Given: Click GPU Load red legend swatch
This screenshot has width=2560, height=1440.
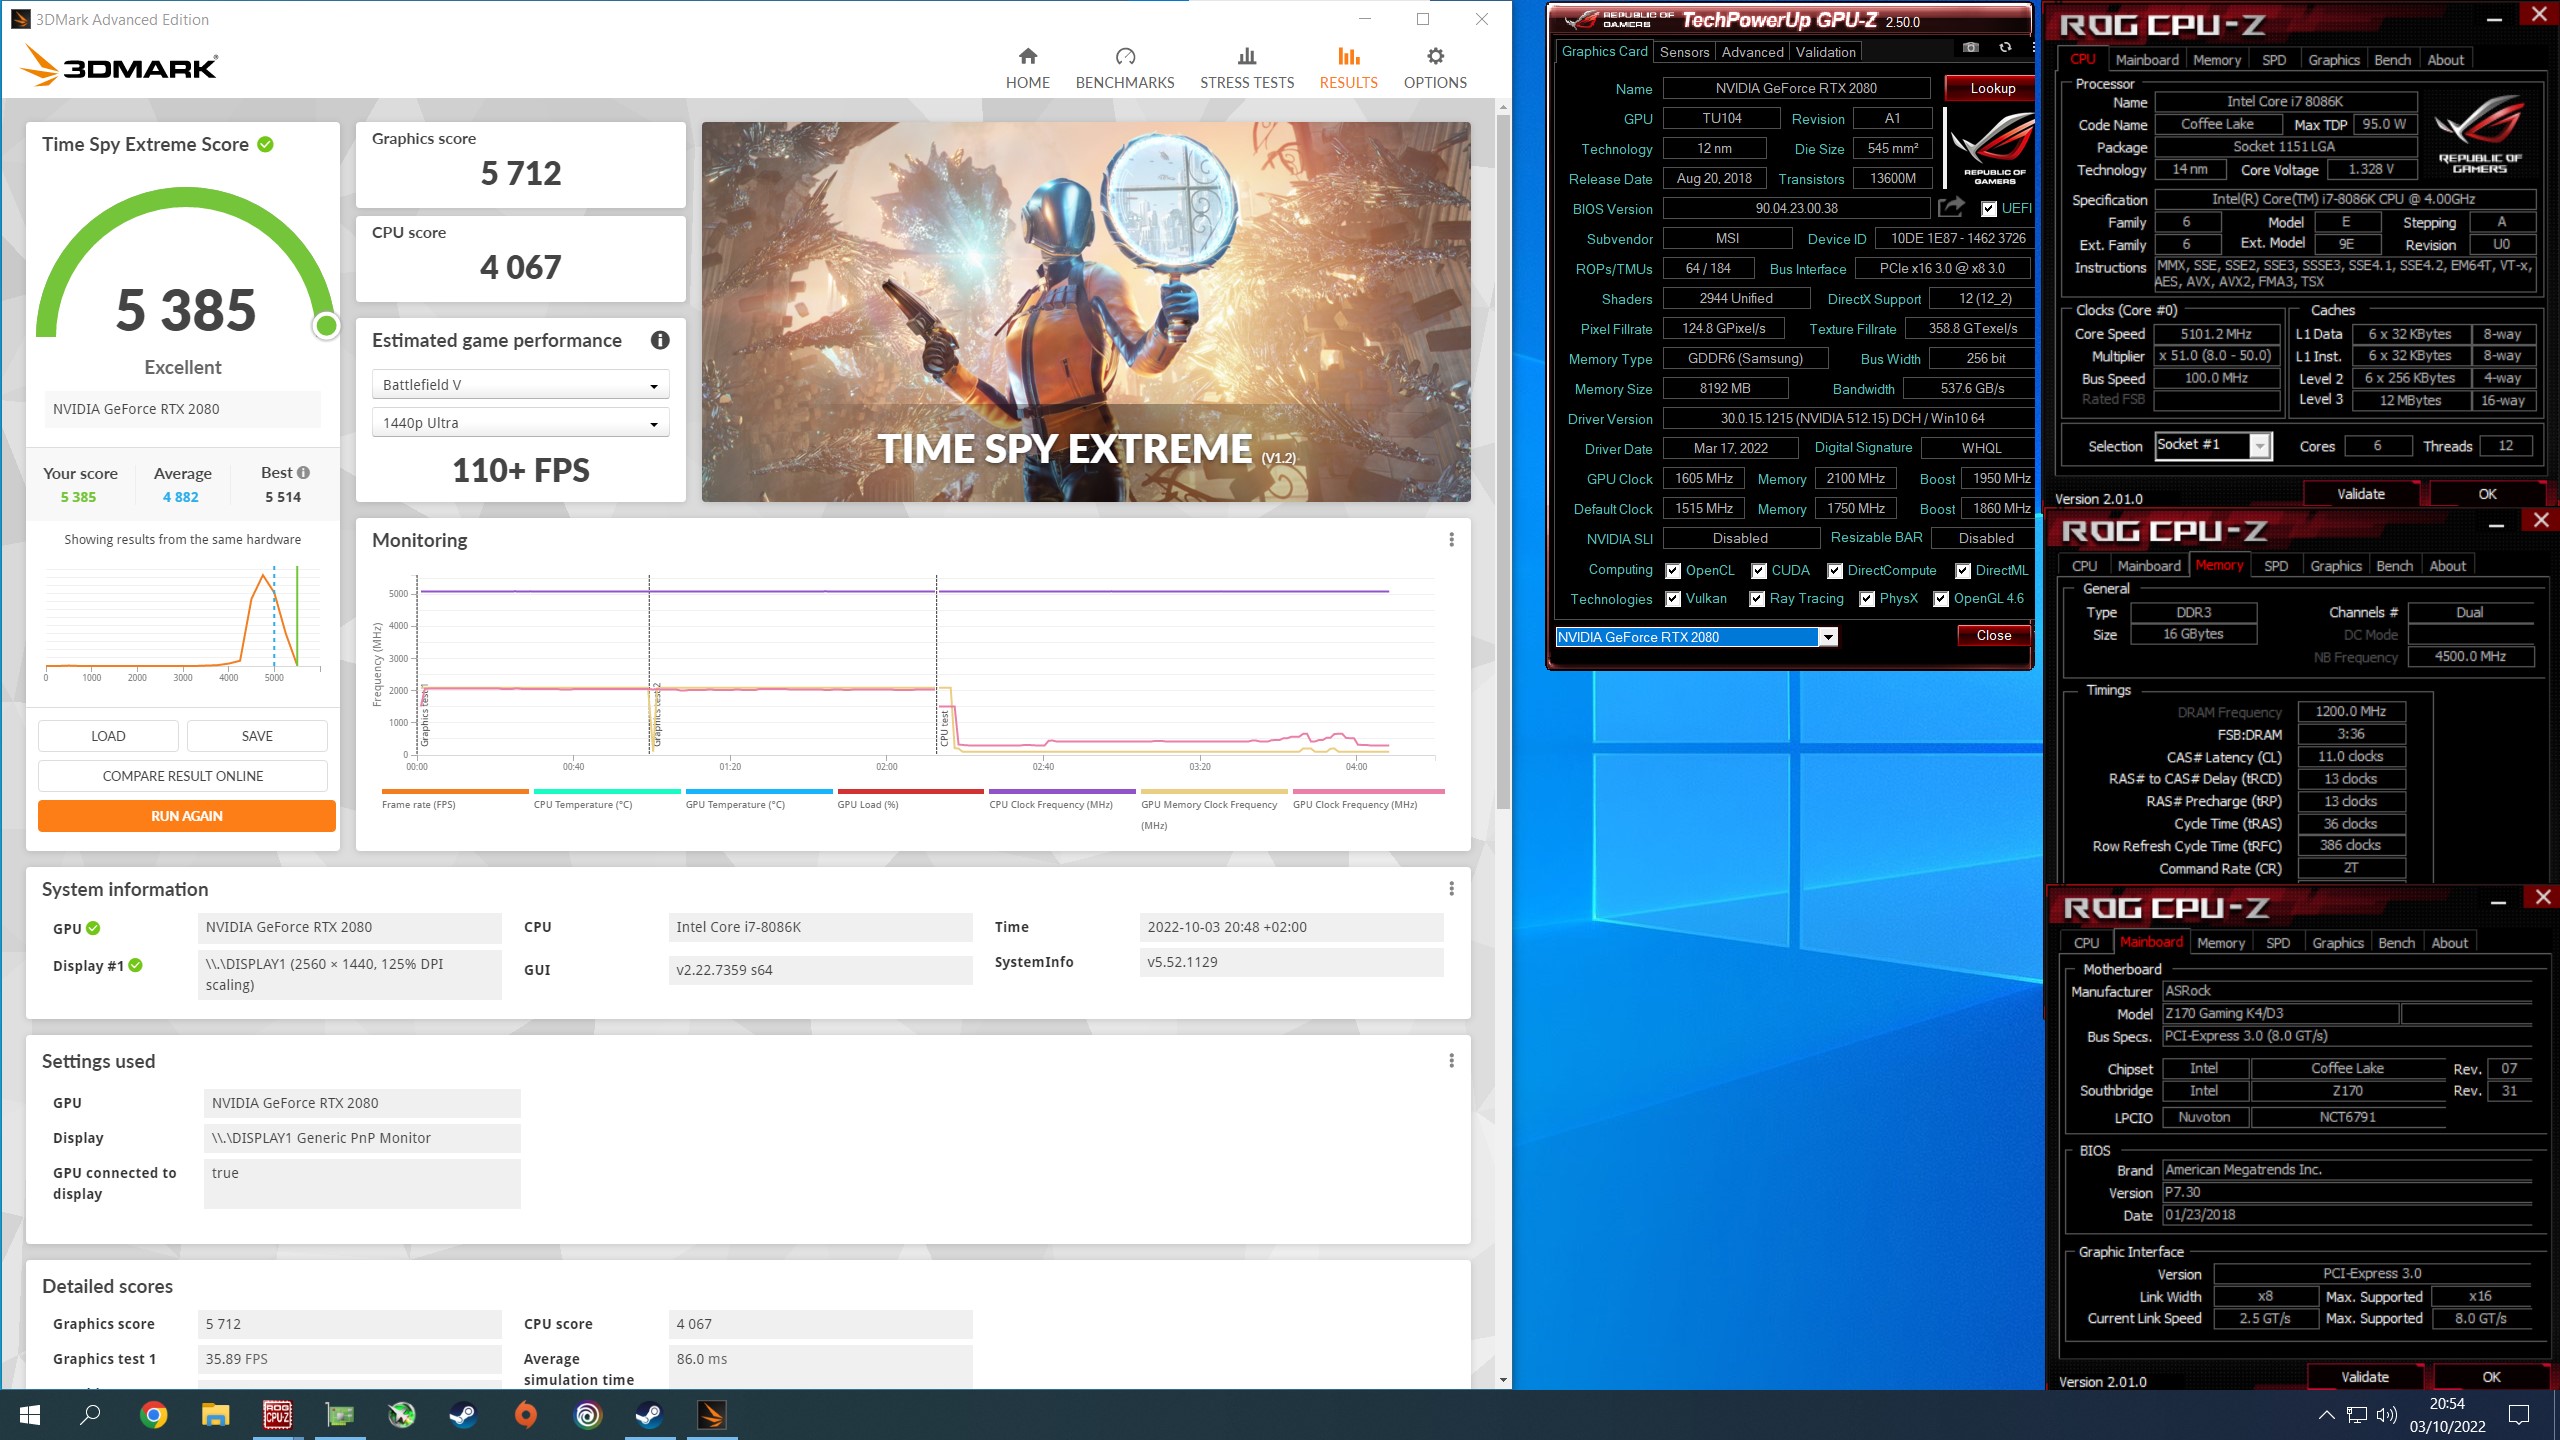Looking at the screenshot, I should [x=910, y=791].
